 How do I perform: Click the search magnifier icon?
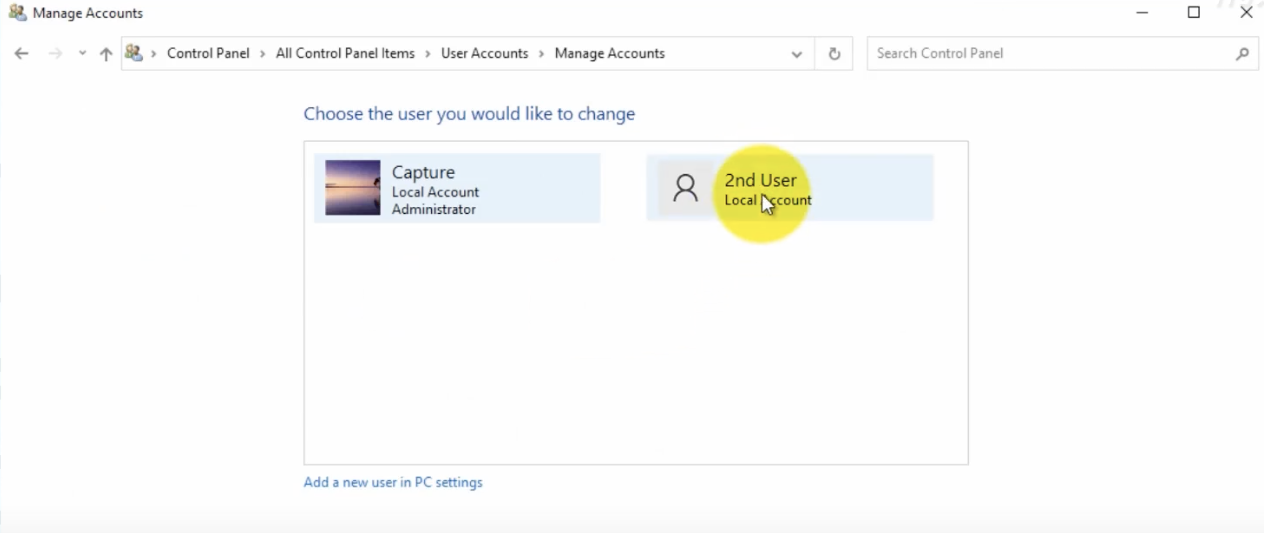(x=1242, y=54)
